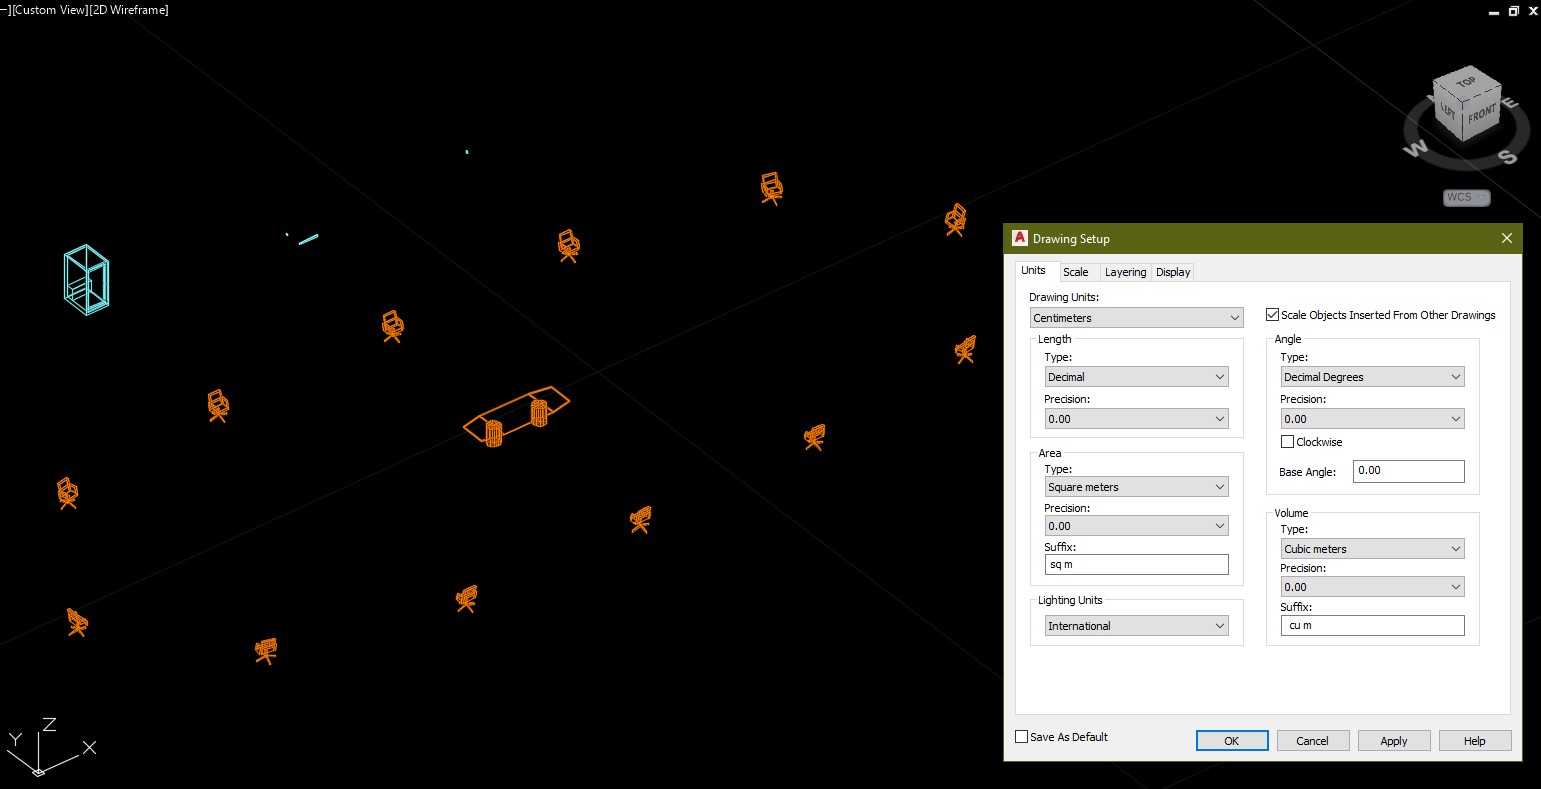Click the Apply button
Viewport: 1541px width, 789px height.
click(x=1393, y=740)
